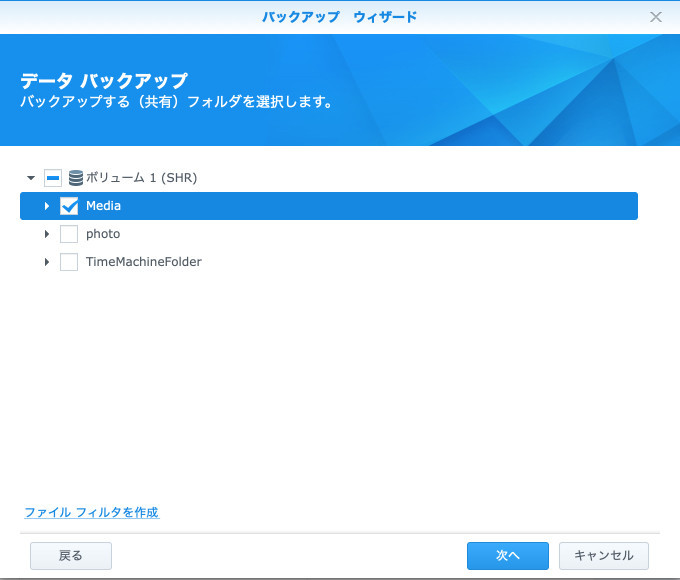Select the TimeMachineFolder name

point(144,262)
